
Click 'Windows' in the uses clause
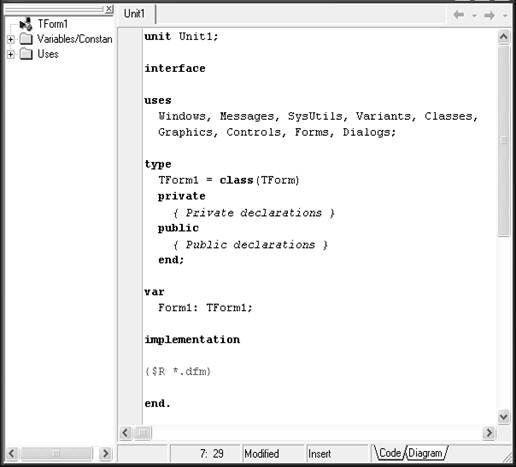tap(182, 116)
